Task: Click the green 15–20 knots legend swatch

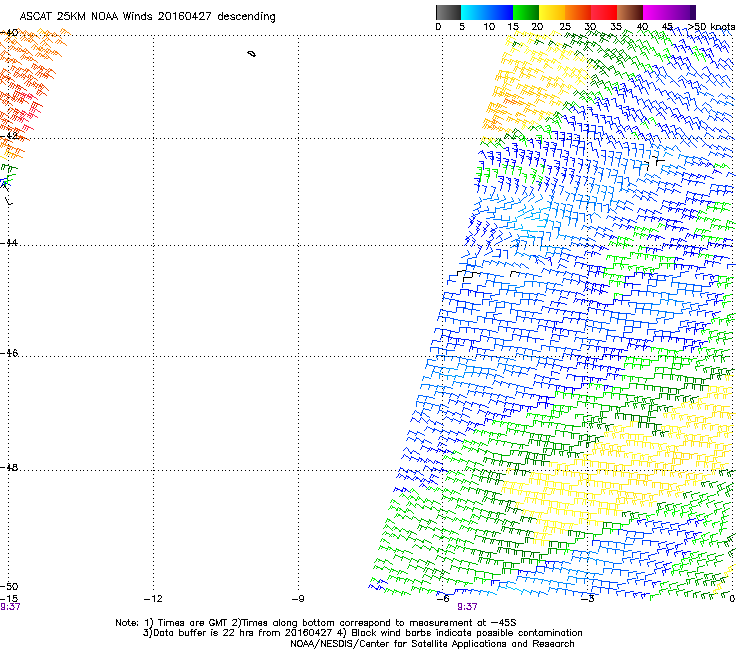Action: point(525,12)
